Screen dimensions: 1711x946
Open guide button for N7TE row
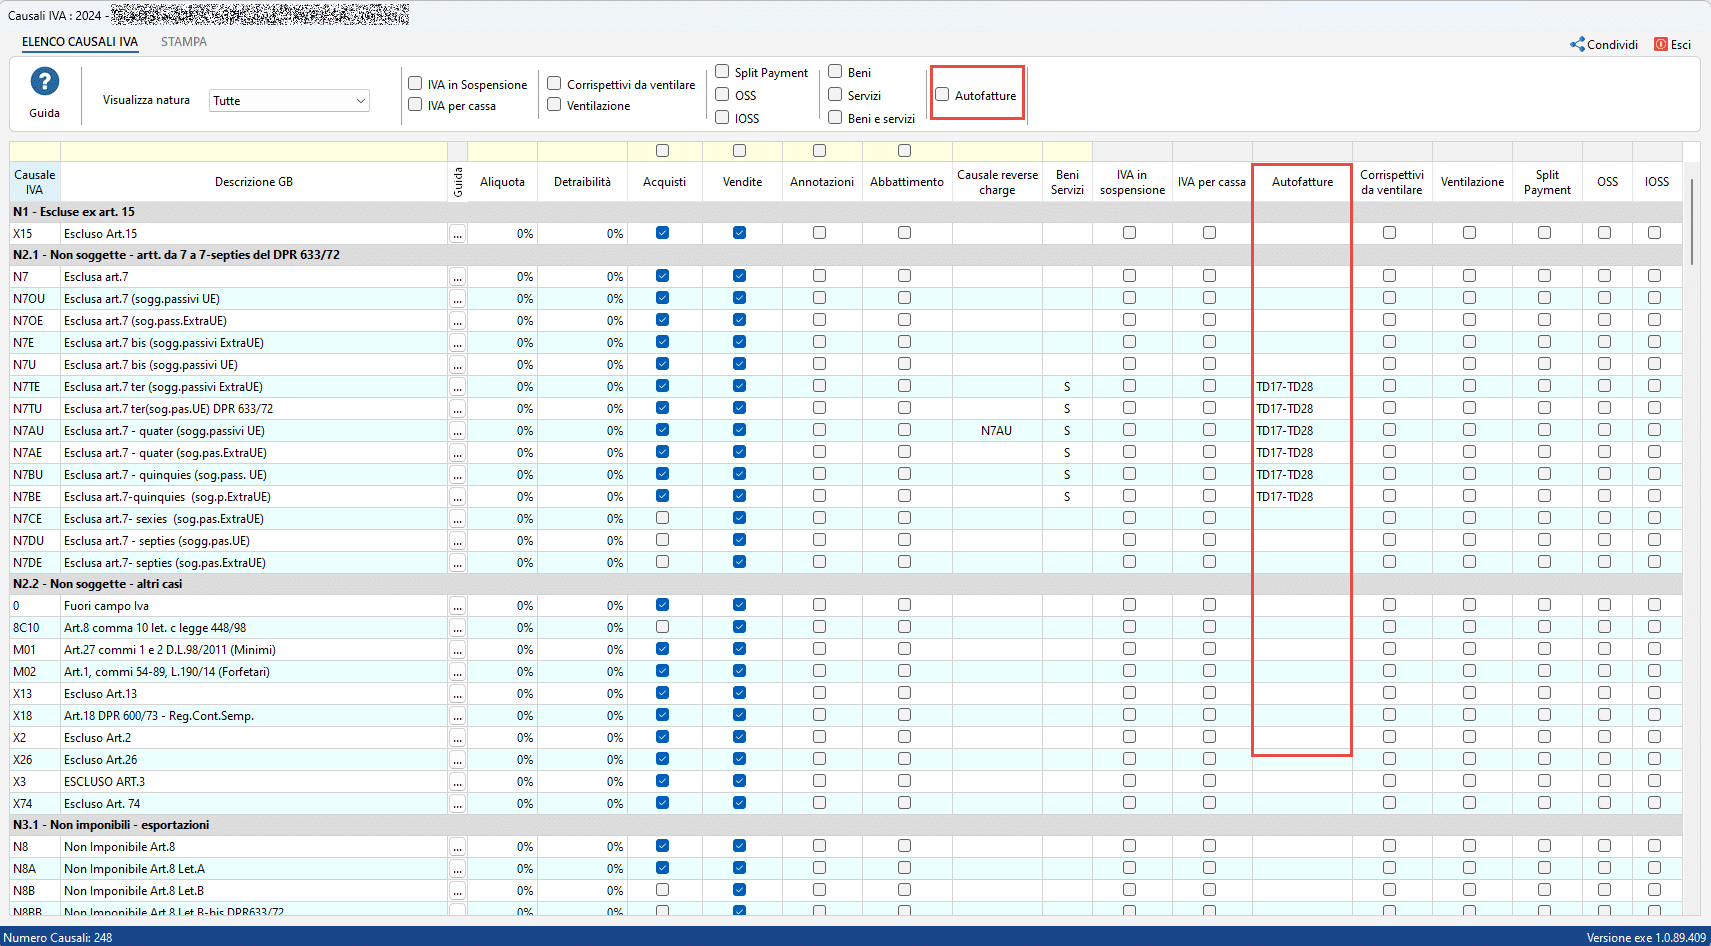point(457,387)
